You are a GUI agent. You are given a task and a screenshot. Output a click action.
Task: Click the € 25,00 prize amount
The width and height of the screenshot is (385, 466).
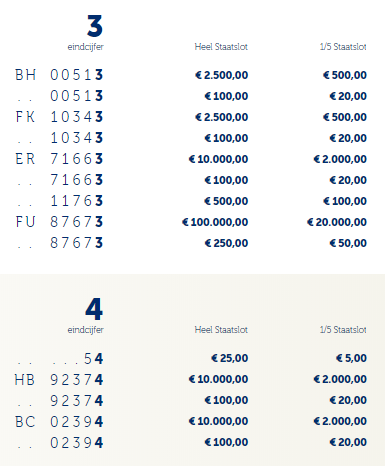coord(230,358)
